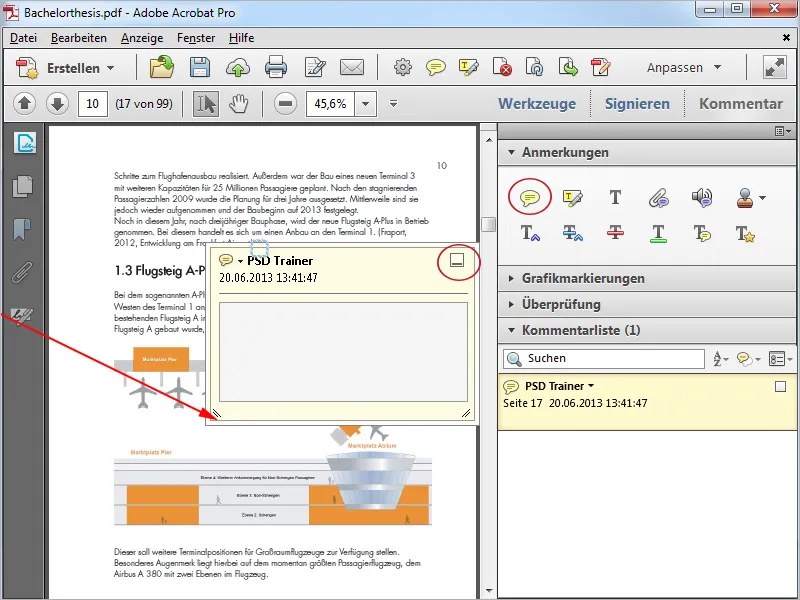Image resolution: width=800 pixels, height=600 pixels.
Task: Select insert text at cursor tool
Action: point(530,233)
